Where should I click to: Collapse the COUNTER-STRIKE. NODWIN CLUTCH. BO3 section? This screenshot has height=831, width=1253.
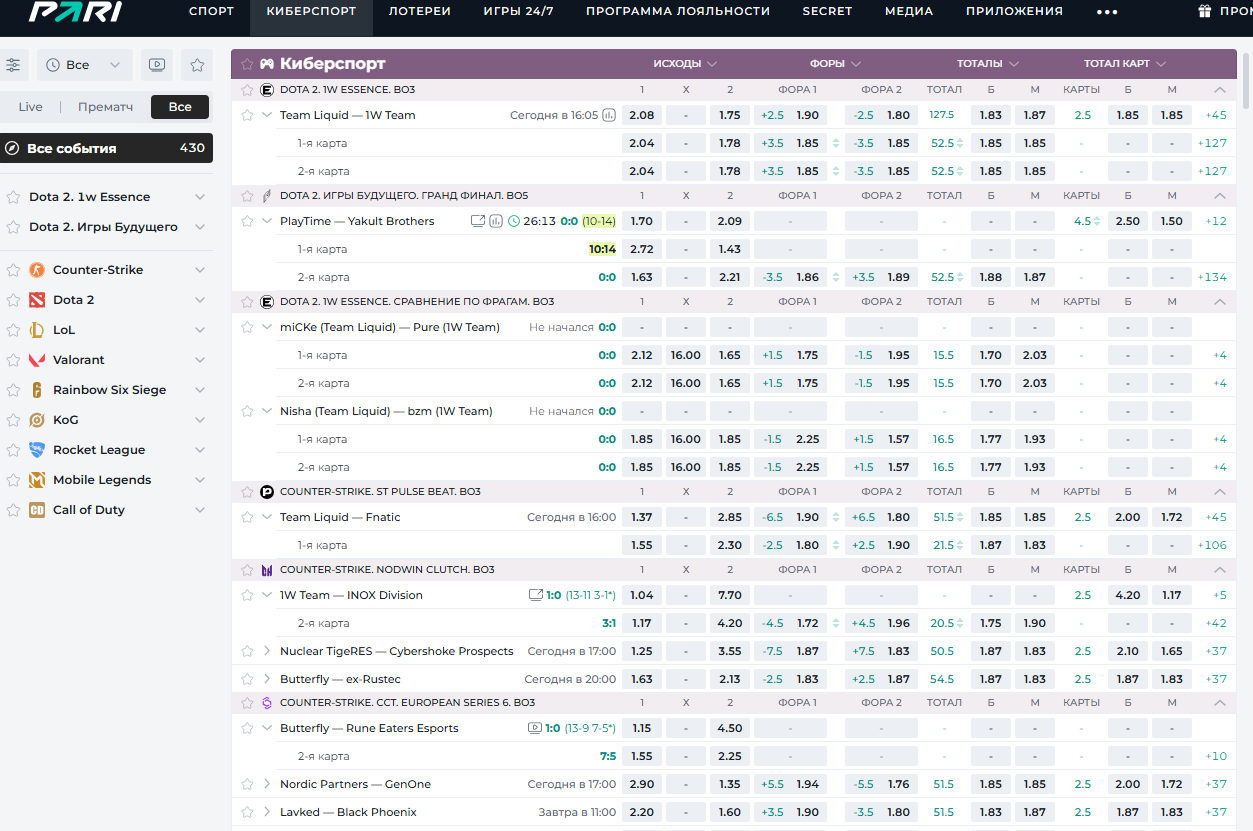coord(1219,569)
